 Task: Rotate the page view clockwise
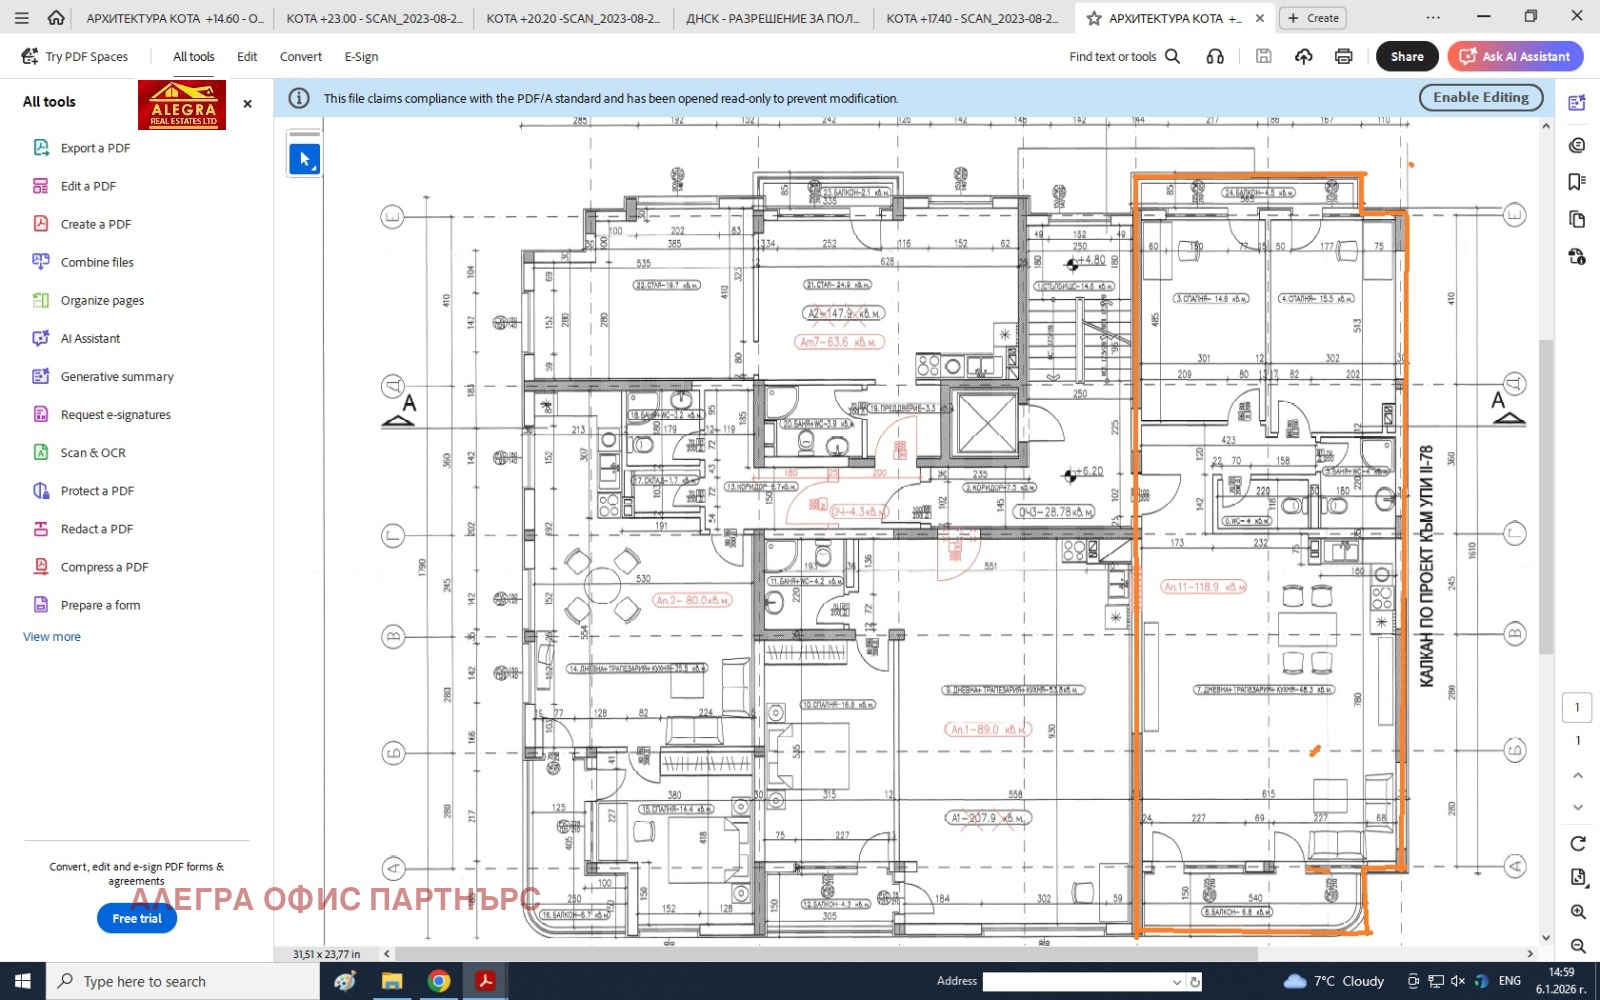coord(1578,843)
